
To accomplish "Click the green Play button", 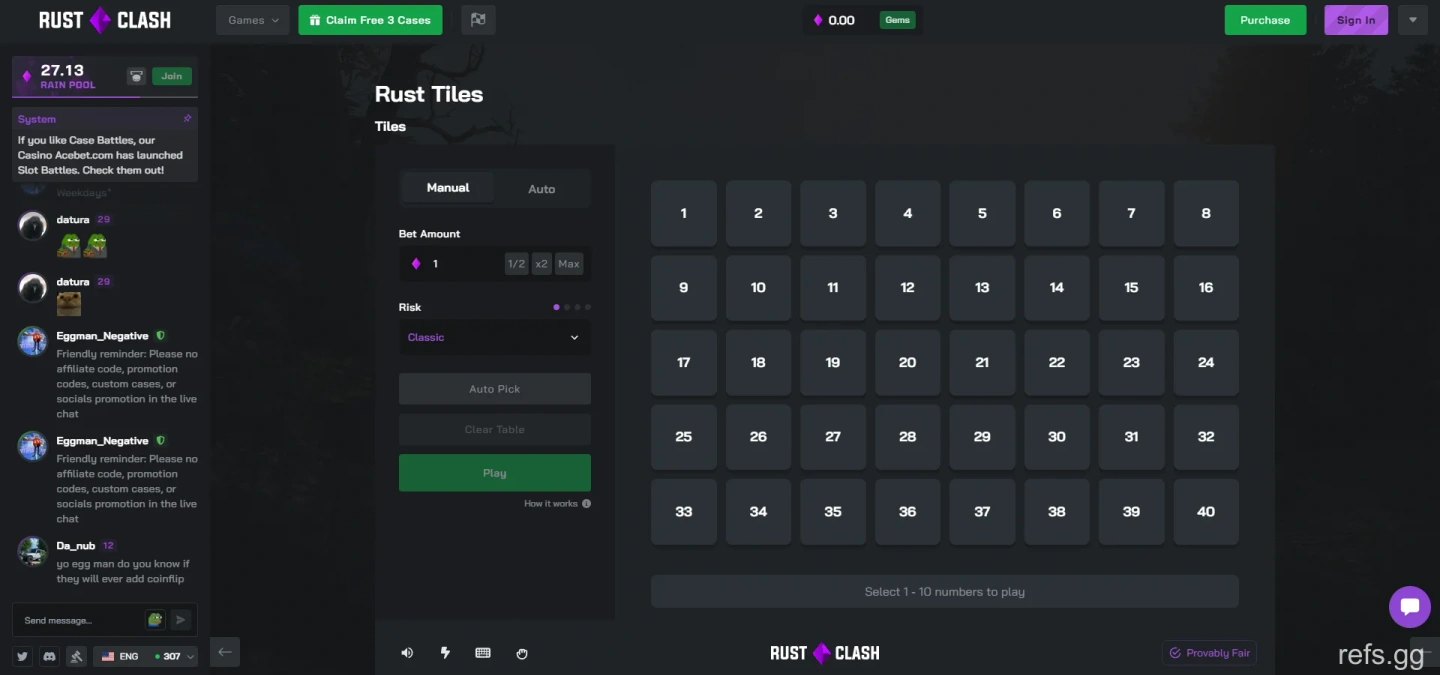I will [x=495, y=473].
